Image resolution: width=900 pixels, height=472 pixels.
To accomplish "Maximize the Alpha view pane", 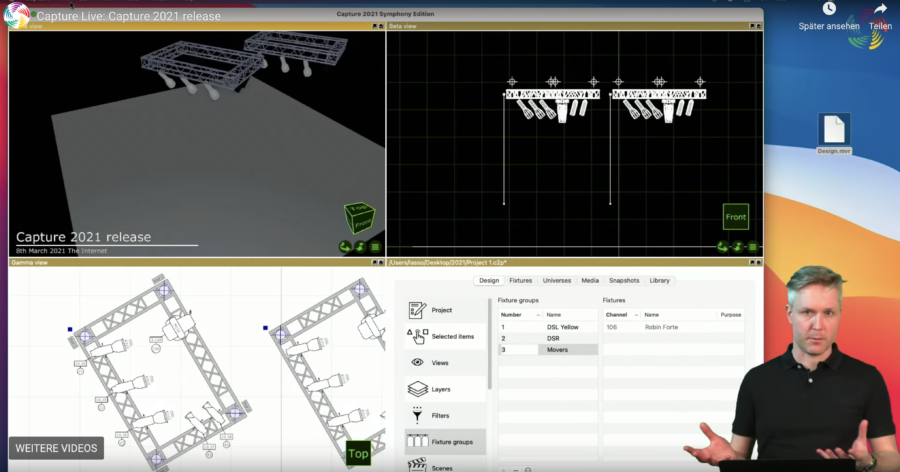I will coord(381,26).
